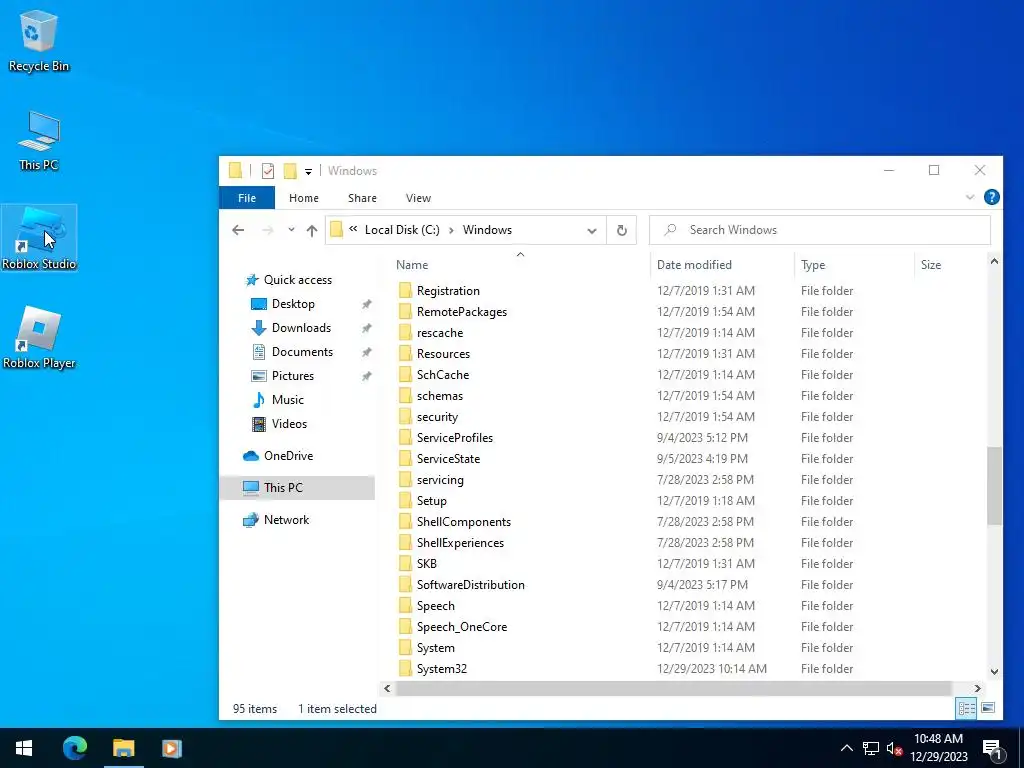Switch to Details view in the status bar

(x=966, y=708)
